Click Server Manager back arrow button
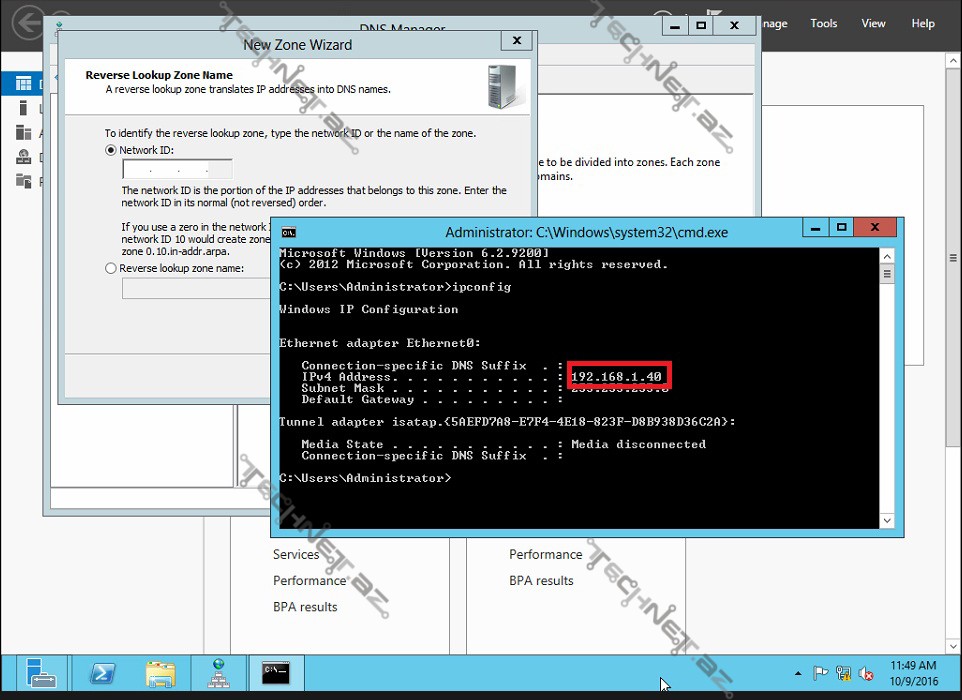The width and height of the screenshot is (962, 700). [x=28, y=23]
